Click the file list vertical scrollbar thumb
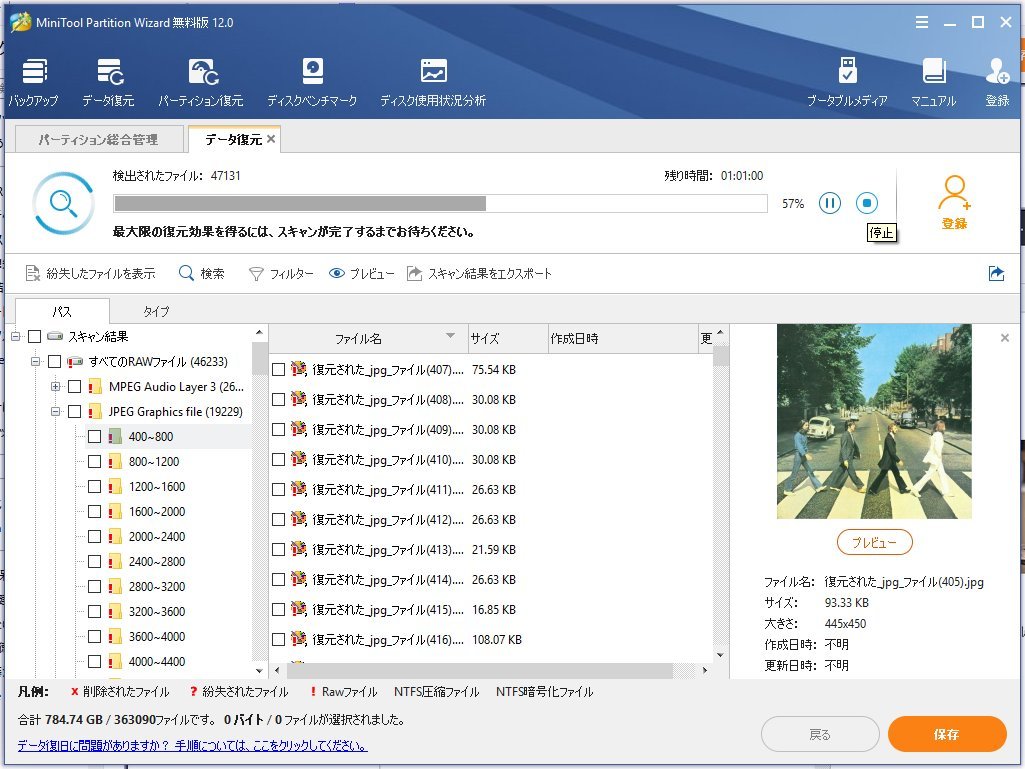The image size is (1025, 769). click(720, 356)
